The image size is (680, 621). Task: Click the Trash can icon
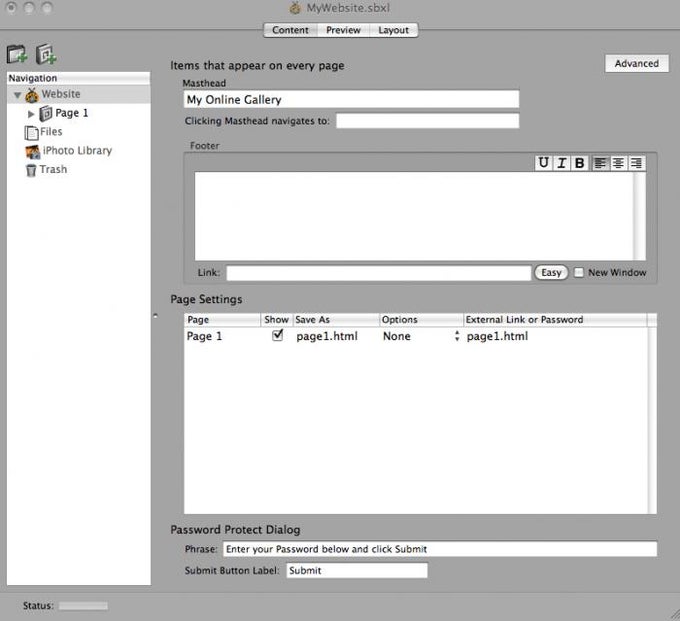pos(31,170)
